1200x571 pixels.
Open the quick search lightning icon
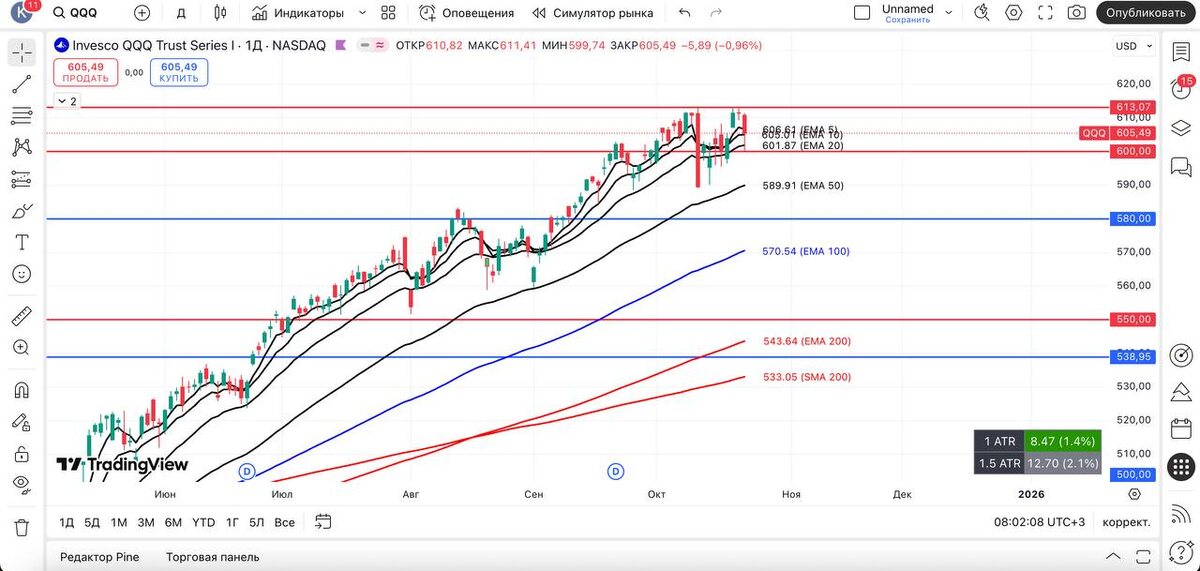point(982,13)
